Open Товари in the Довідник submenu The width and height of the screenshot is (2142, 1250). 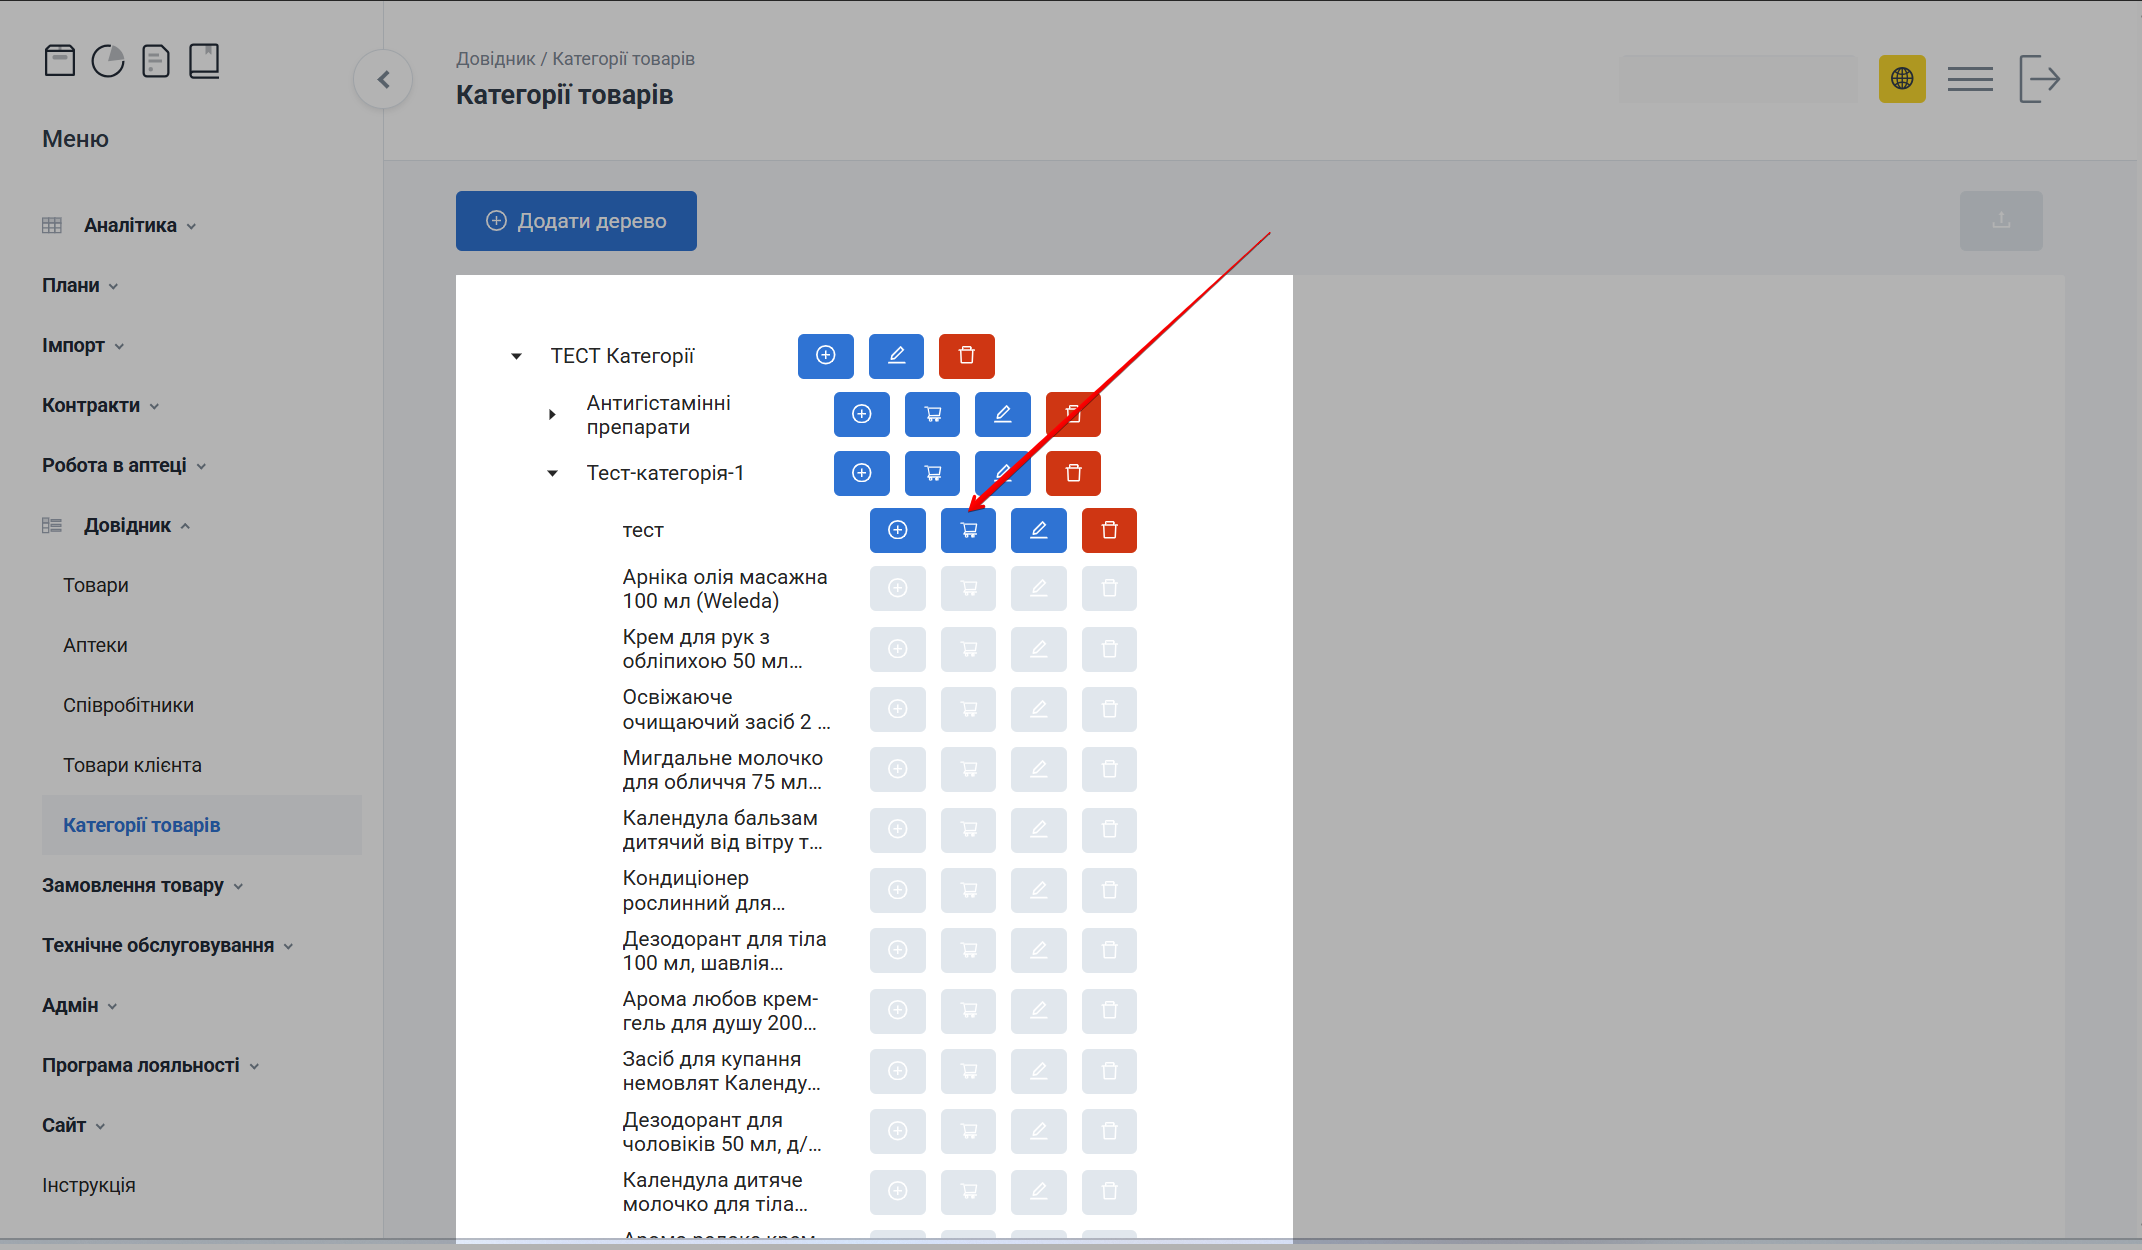(96, 585)
